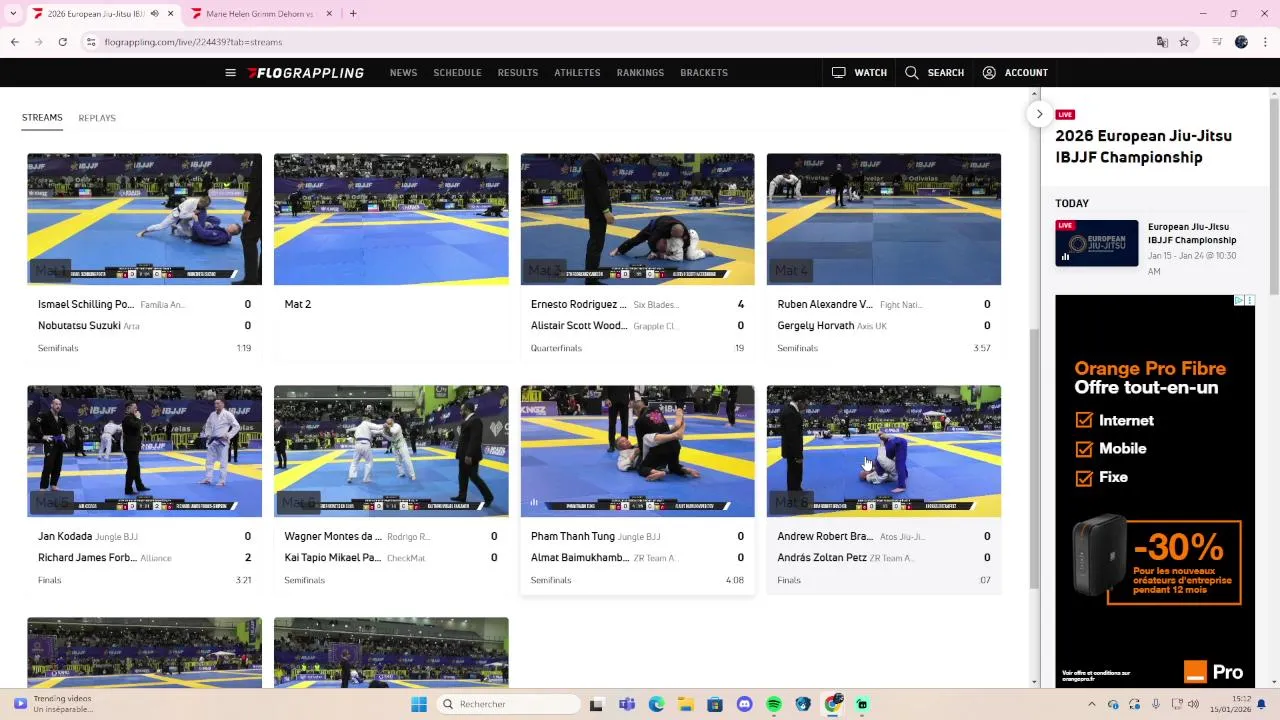Click athlete name András Zoltan Petz
Screen dimensions: 1280x720
822,558
